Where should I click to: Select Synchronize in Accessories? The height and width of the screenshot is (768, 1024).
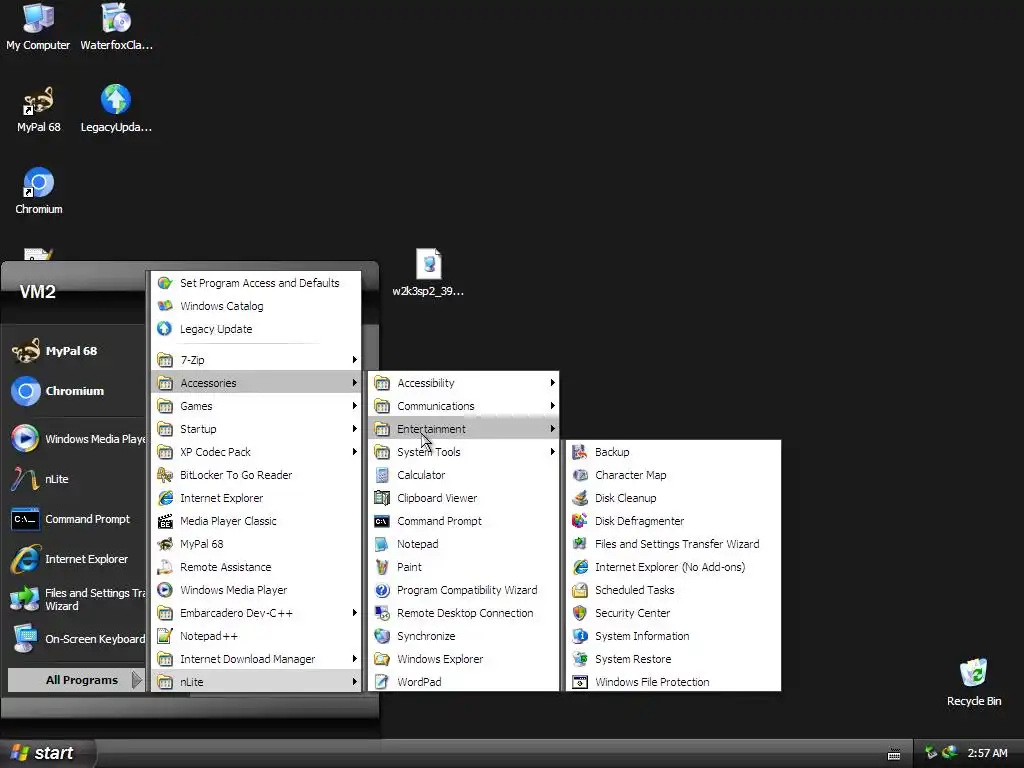tap(464, 635)
